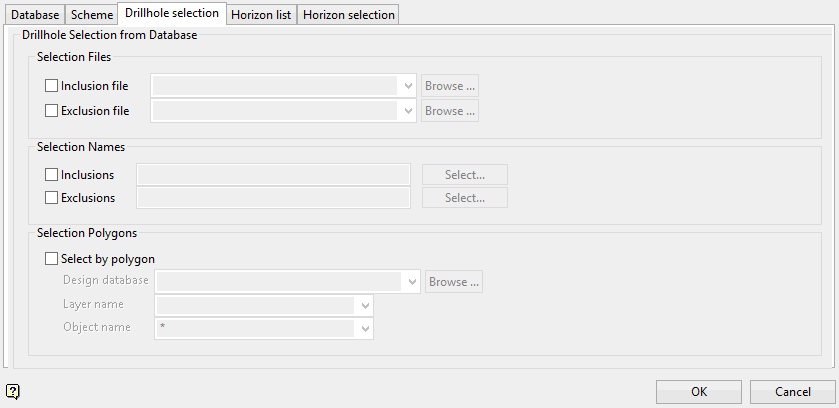Click Browse for the Inclusion file
The image size is (839, 408).
point(450,86)
